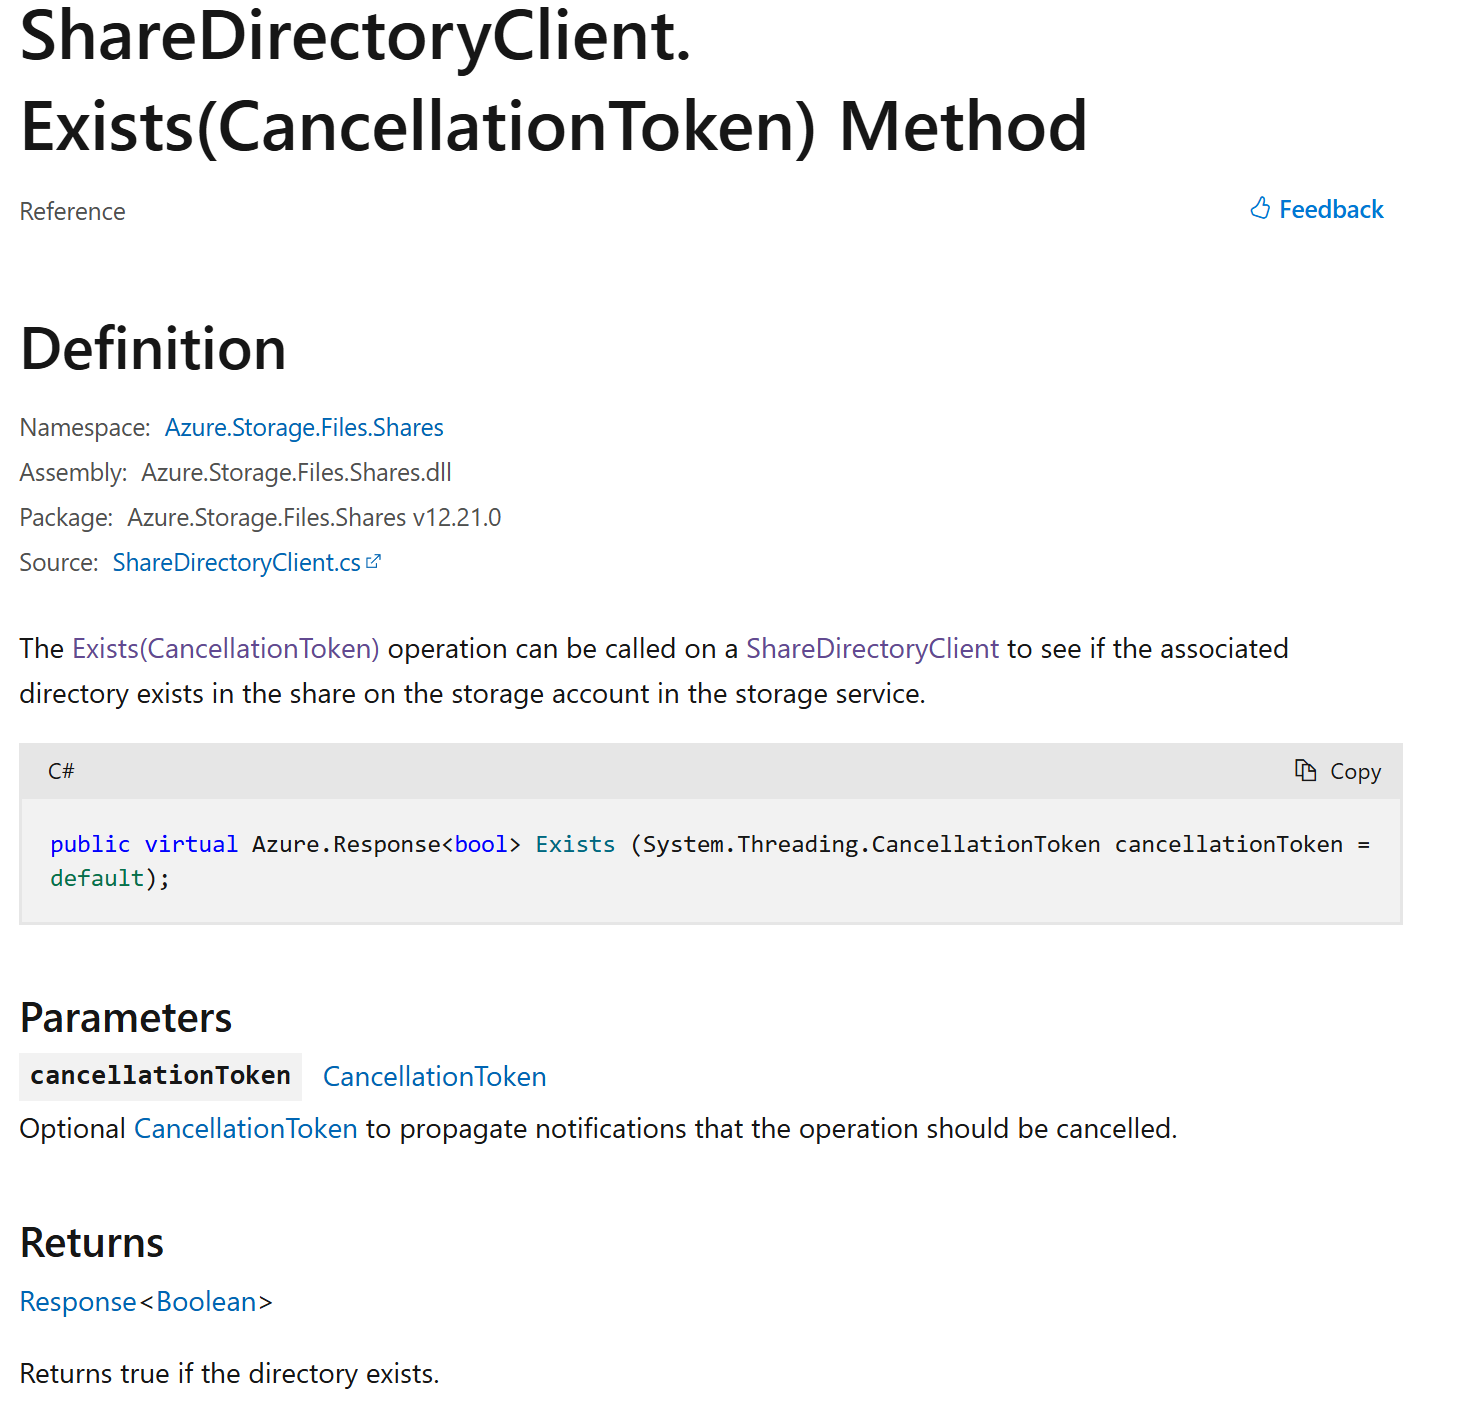Click the Returns section heading

point(92,1243)
